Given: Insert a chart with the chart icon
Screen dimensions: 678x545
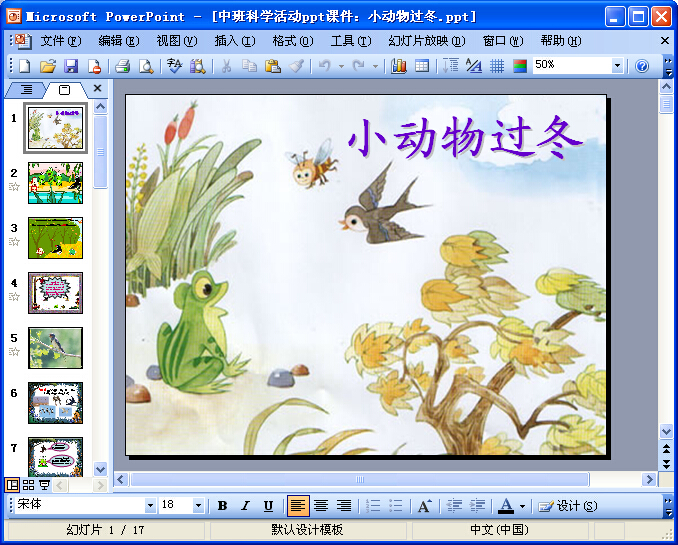Looking at the screenshot, I should [399, 66].
